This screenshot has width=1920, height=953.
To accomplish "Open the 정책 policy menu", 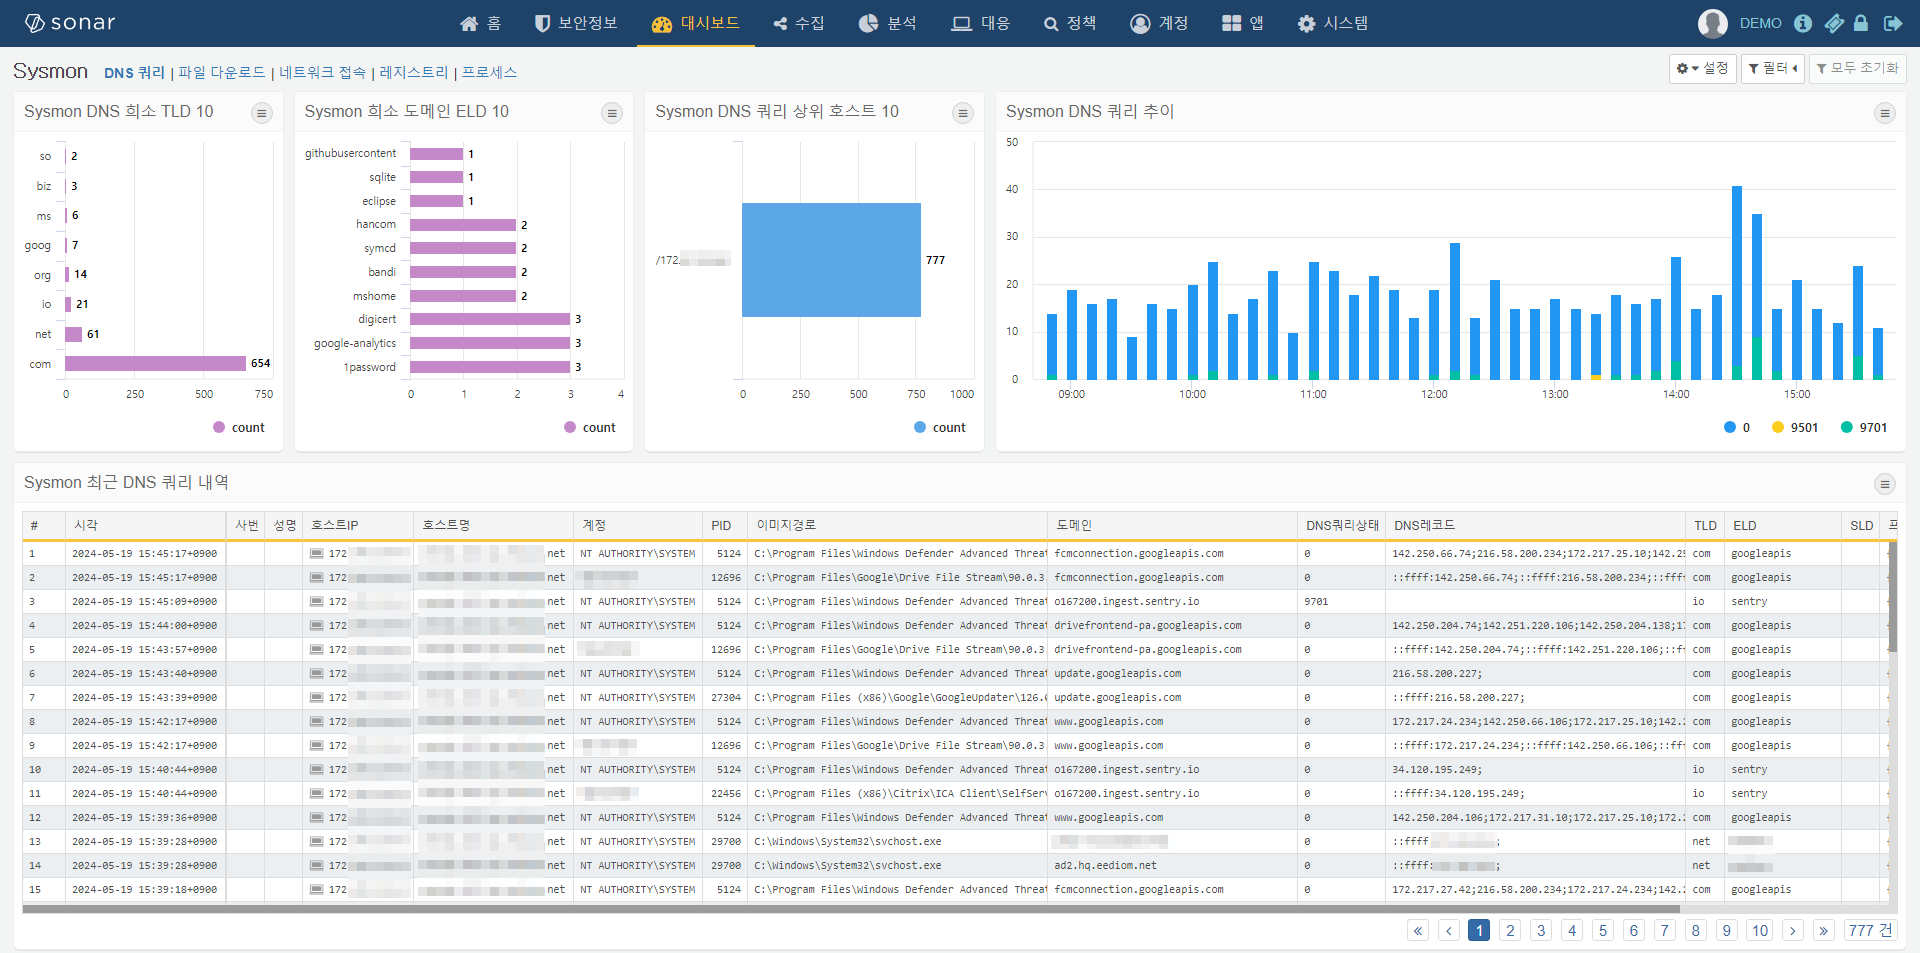I will click(x=1070, y=23).
